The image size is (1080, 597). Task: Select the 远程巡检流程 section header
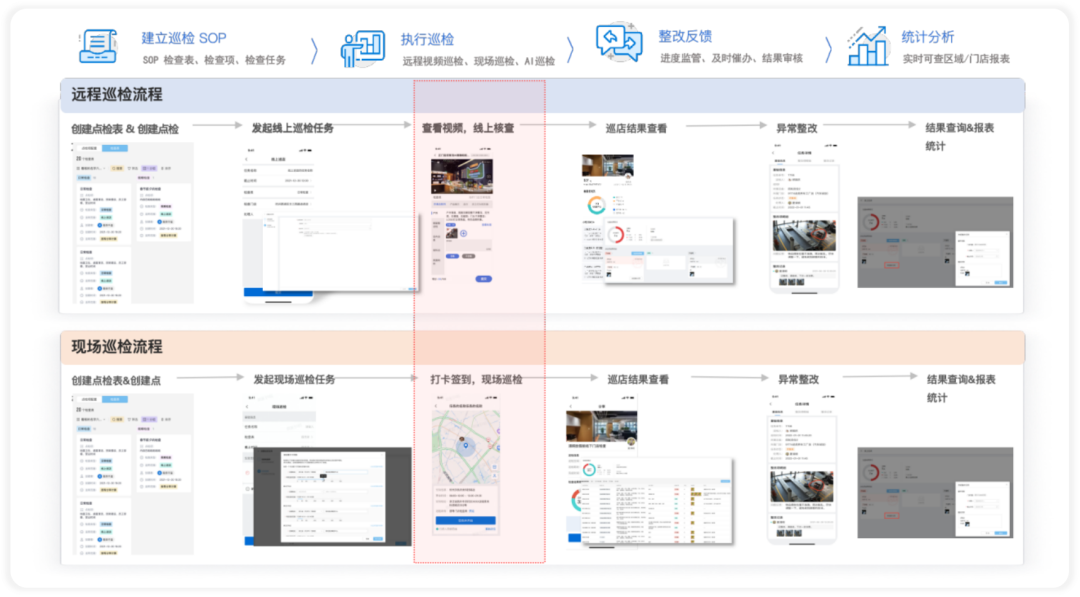[116, 94]
